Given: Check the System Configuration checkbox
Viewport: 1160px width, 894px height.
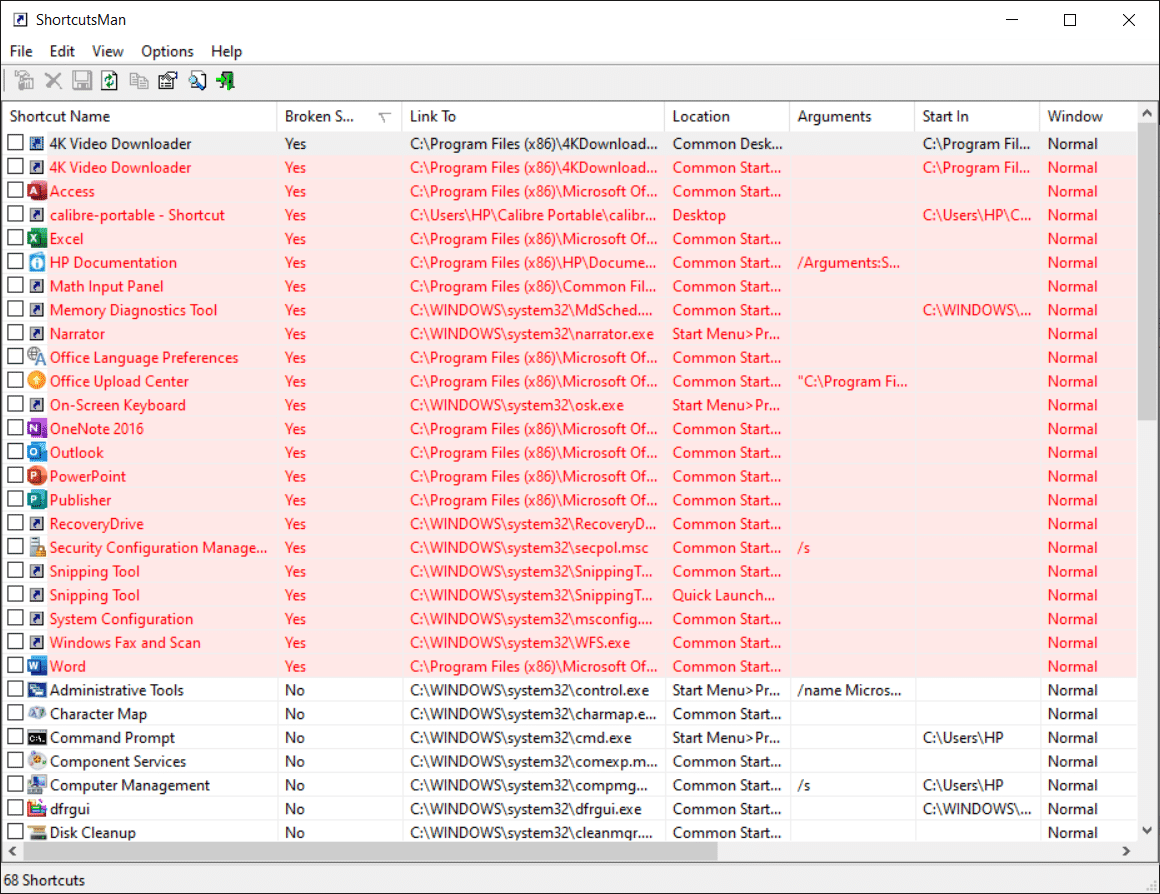Looking at the screenshot, I should (x=16, y=617).
